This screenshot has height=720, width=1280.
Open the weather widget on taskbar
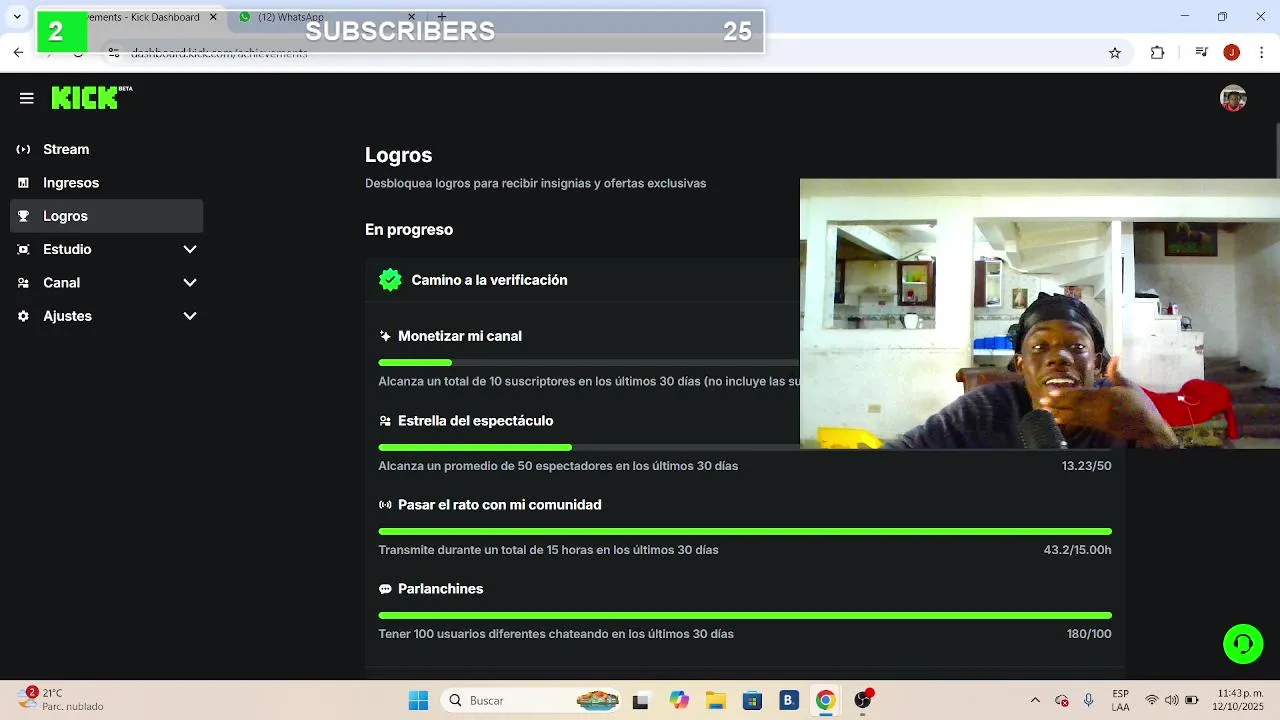click(x=62, y=700)
